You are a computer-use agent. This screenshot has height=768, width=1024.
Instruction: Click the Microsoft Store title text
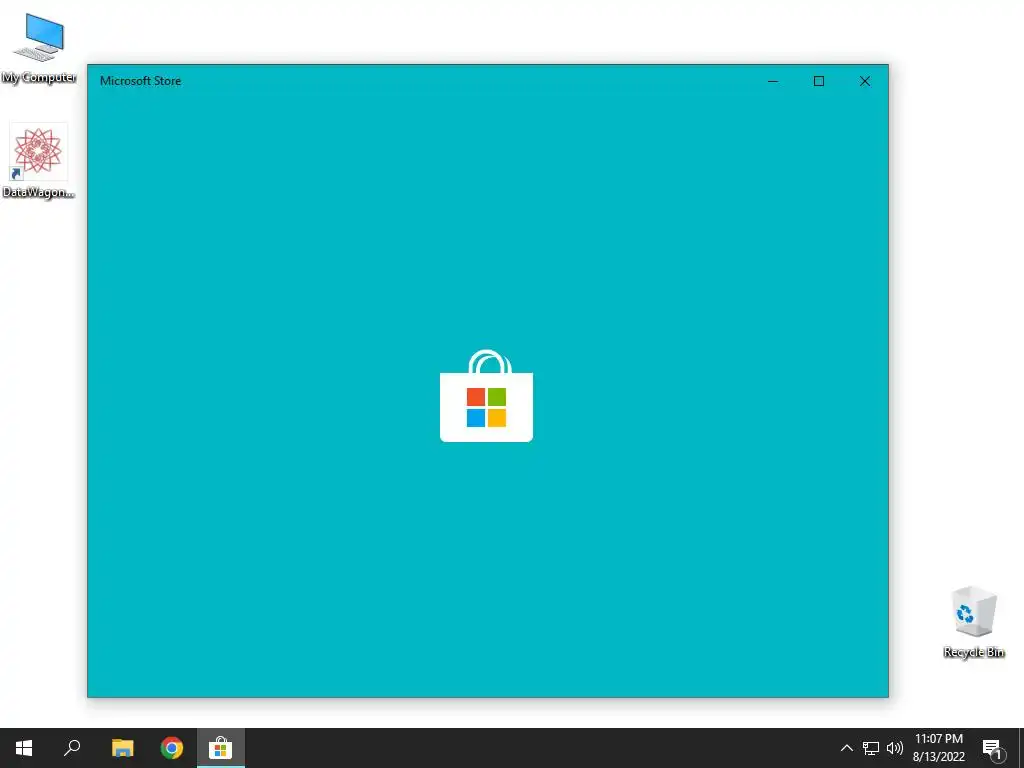(x=140, y=81)
